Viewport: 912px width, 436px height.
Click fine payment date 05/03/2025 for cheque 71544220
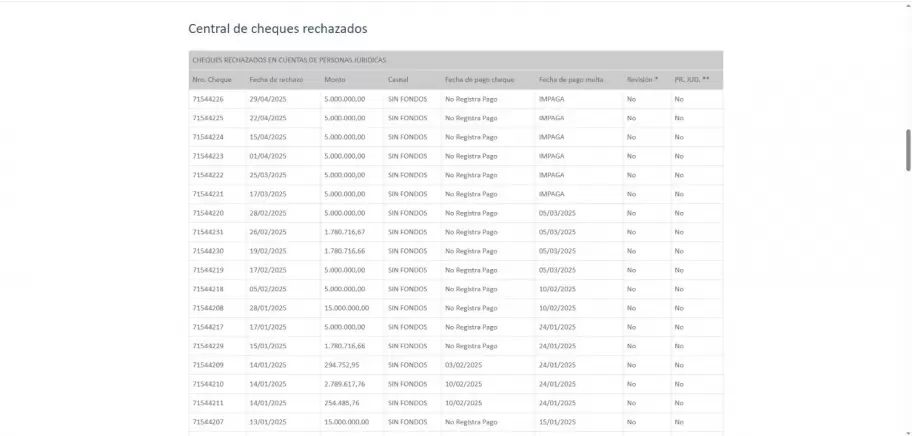557,213
